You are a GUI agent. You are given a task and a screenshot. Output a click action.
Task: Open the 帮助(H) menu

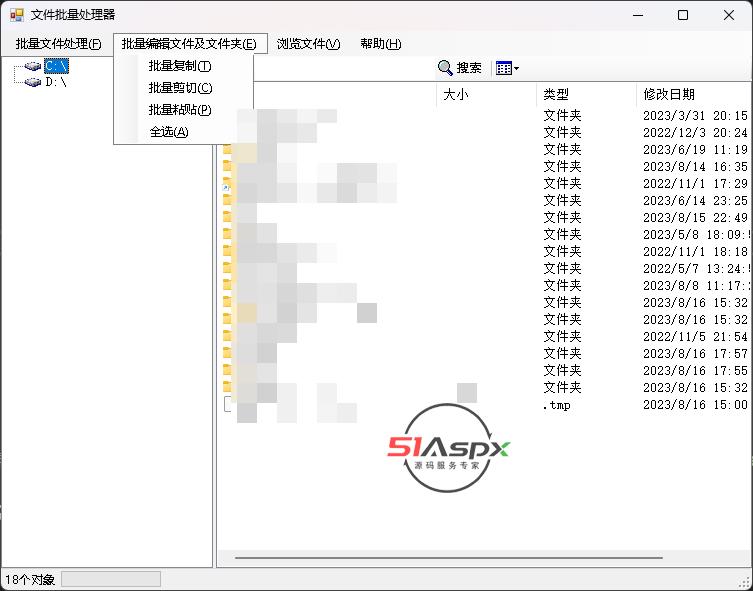380,44
